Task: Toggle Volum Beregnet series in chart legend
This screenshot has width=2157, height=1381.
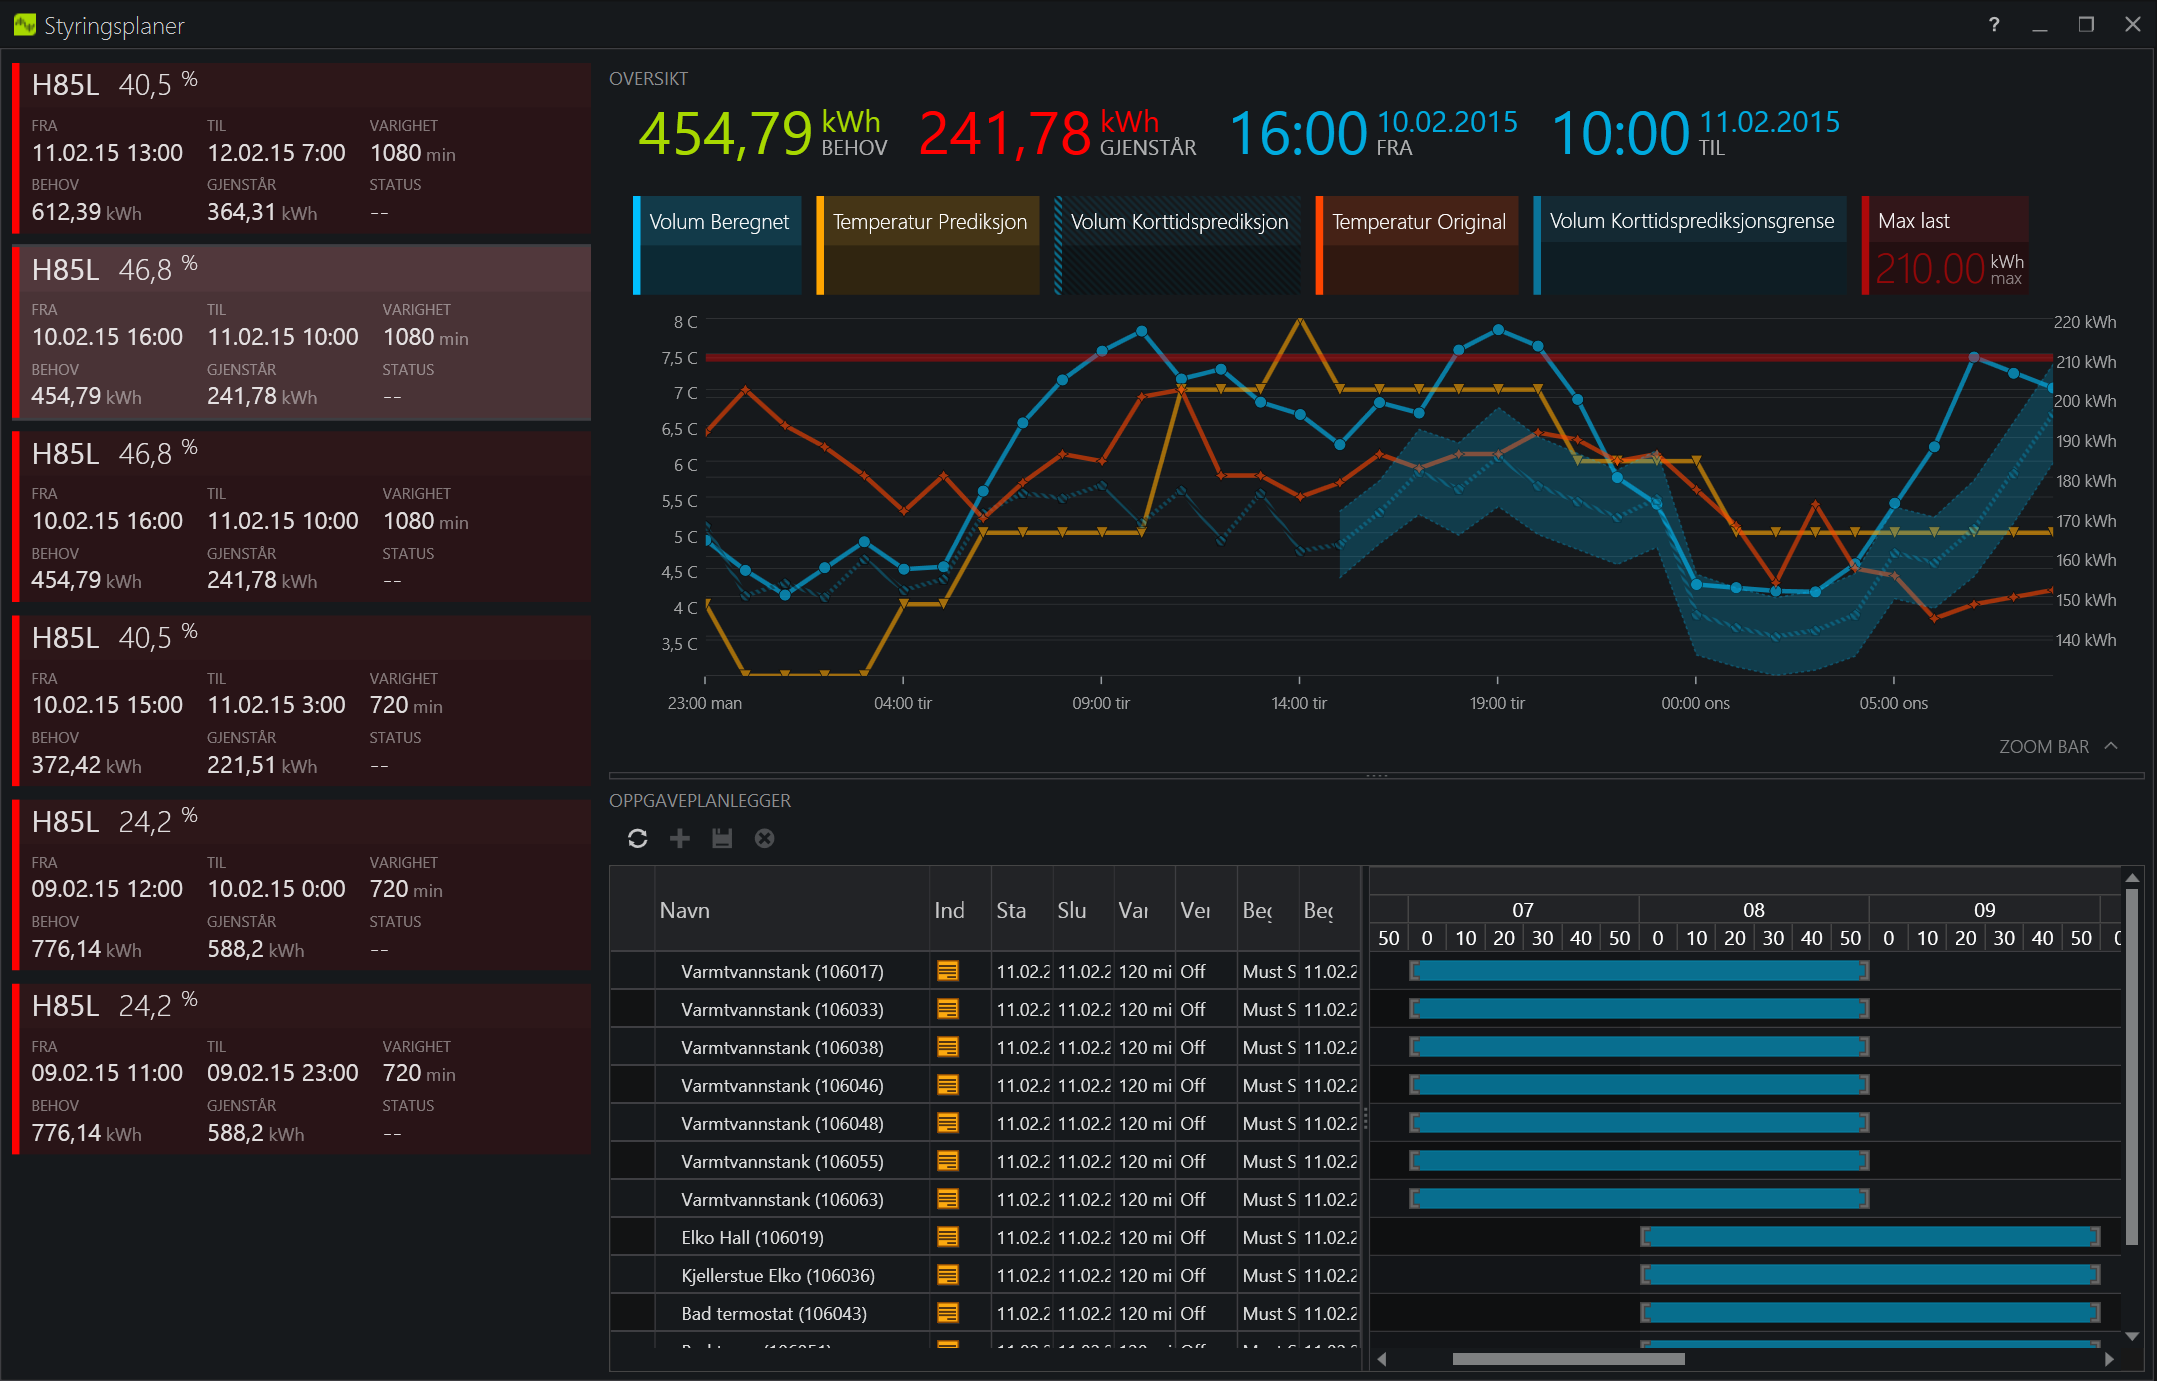Action: click(x=717, y=245)
